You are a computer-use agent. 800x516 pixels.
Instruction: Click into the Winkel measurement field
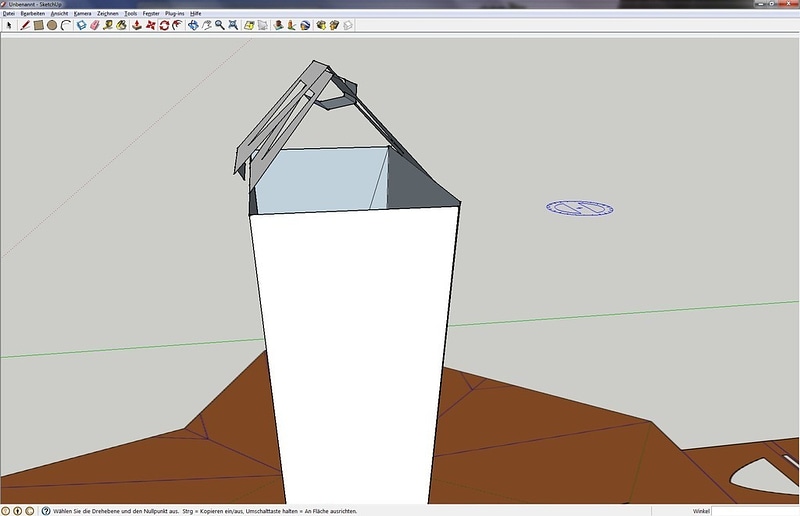755,511
